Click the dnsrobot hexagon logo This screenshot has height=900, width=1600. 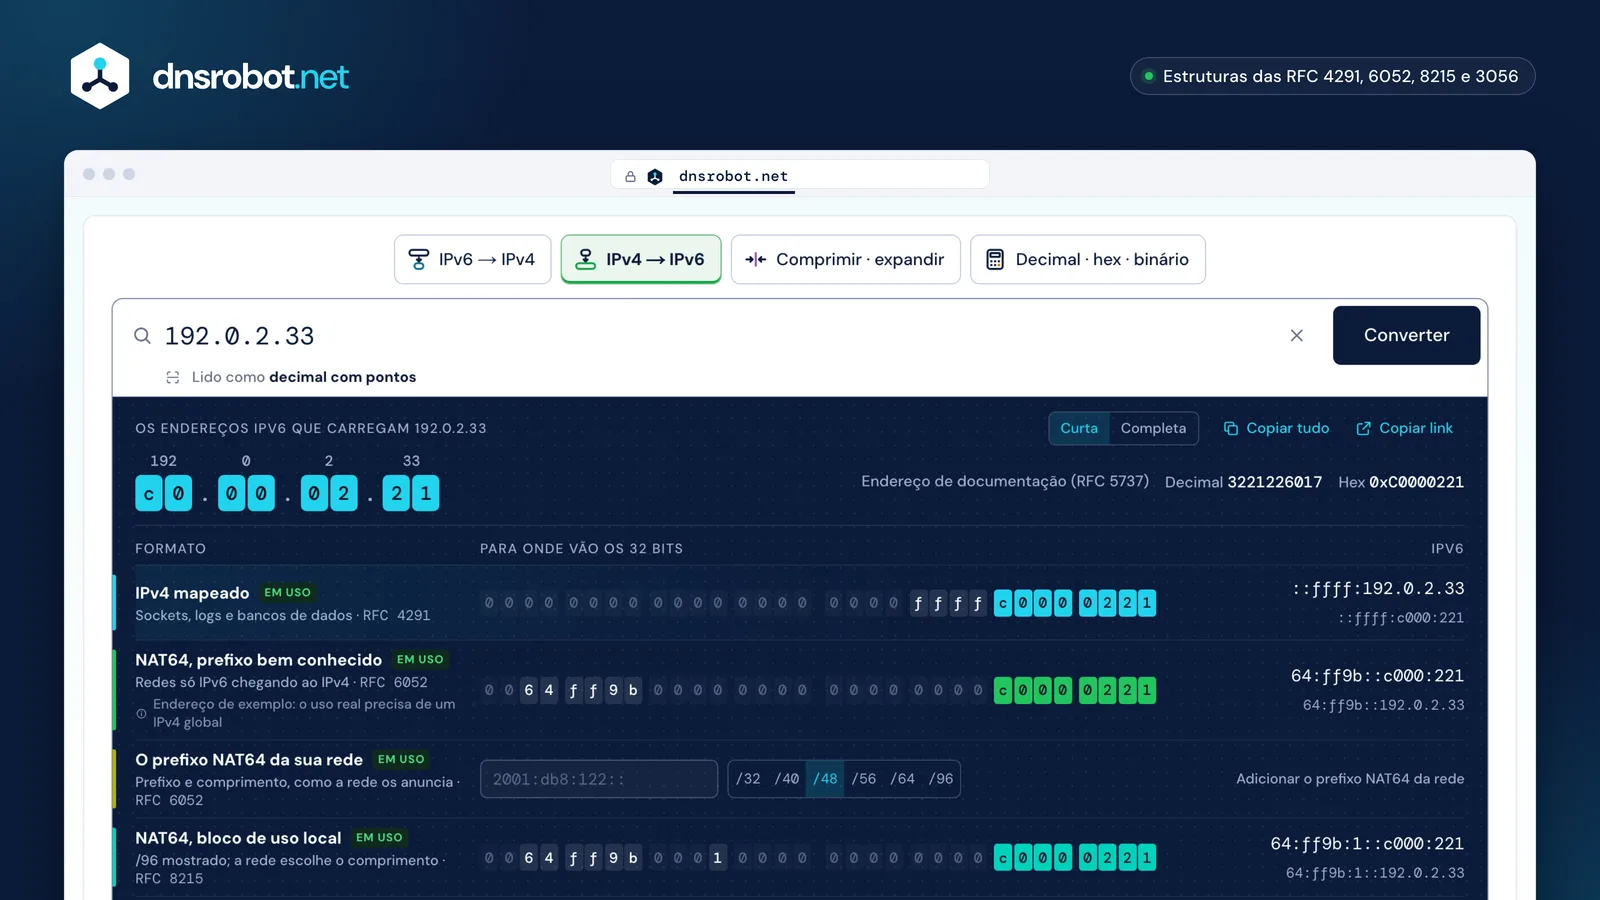[x=100, y=76]
